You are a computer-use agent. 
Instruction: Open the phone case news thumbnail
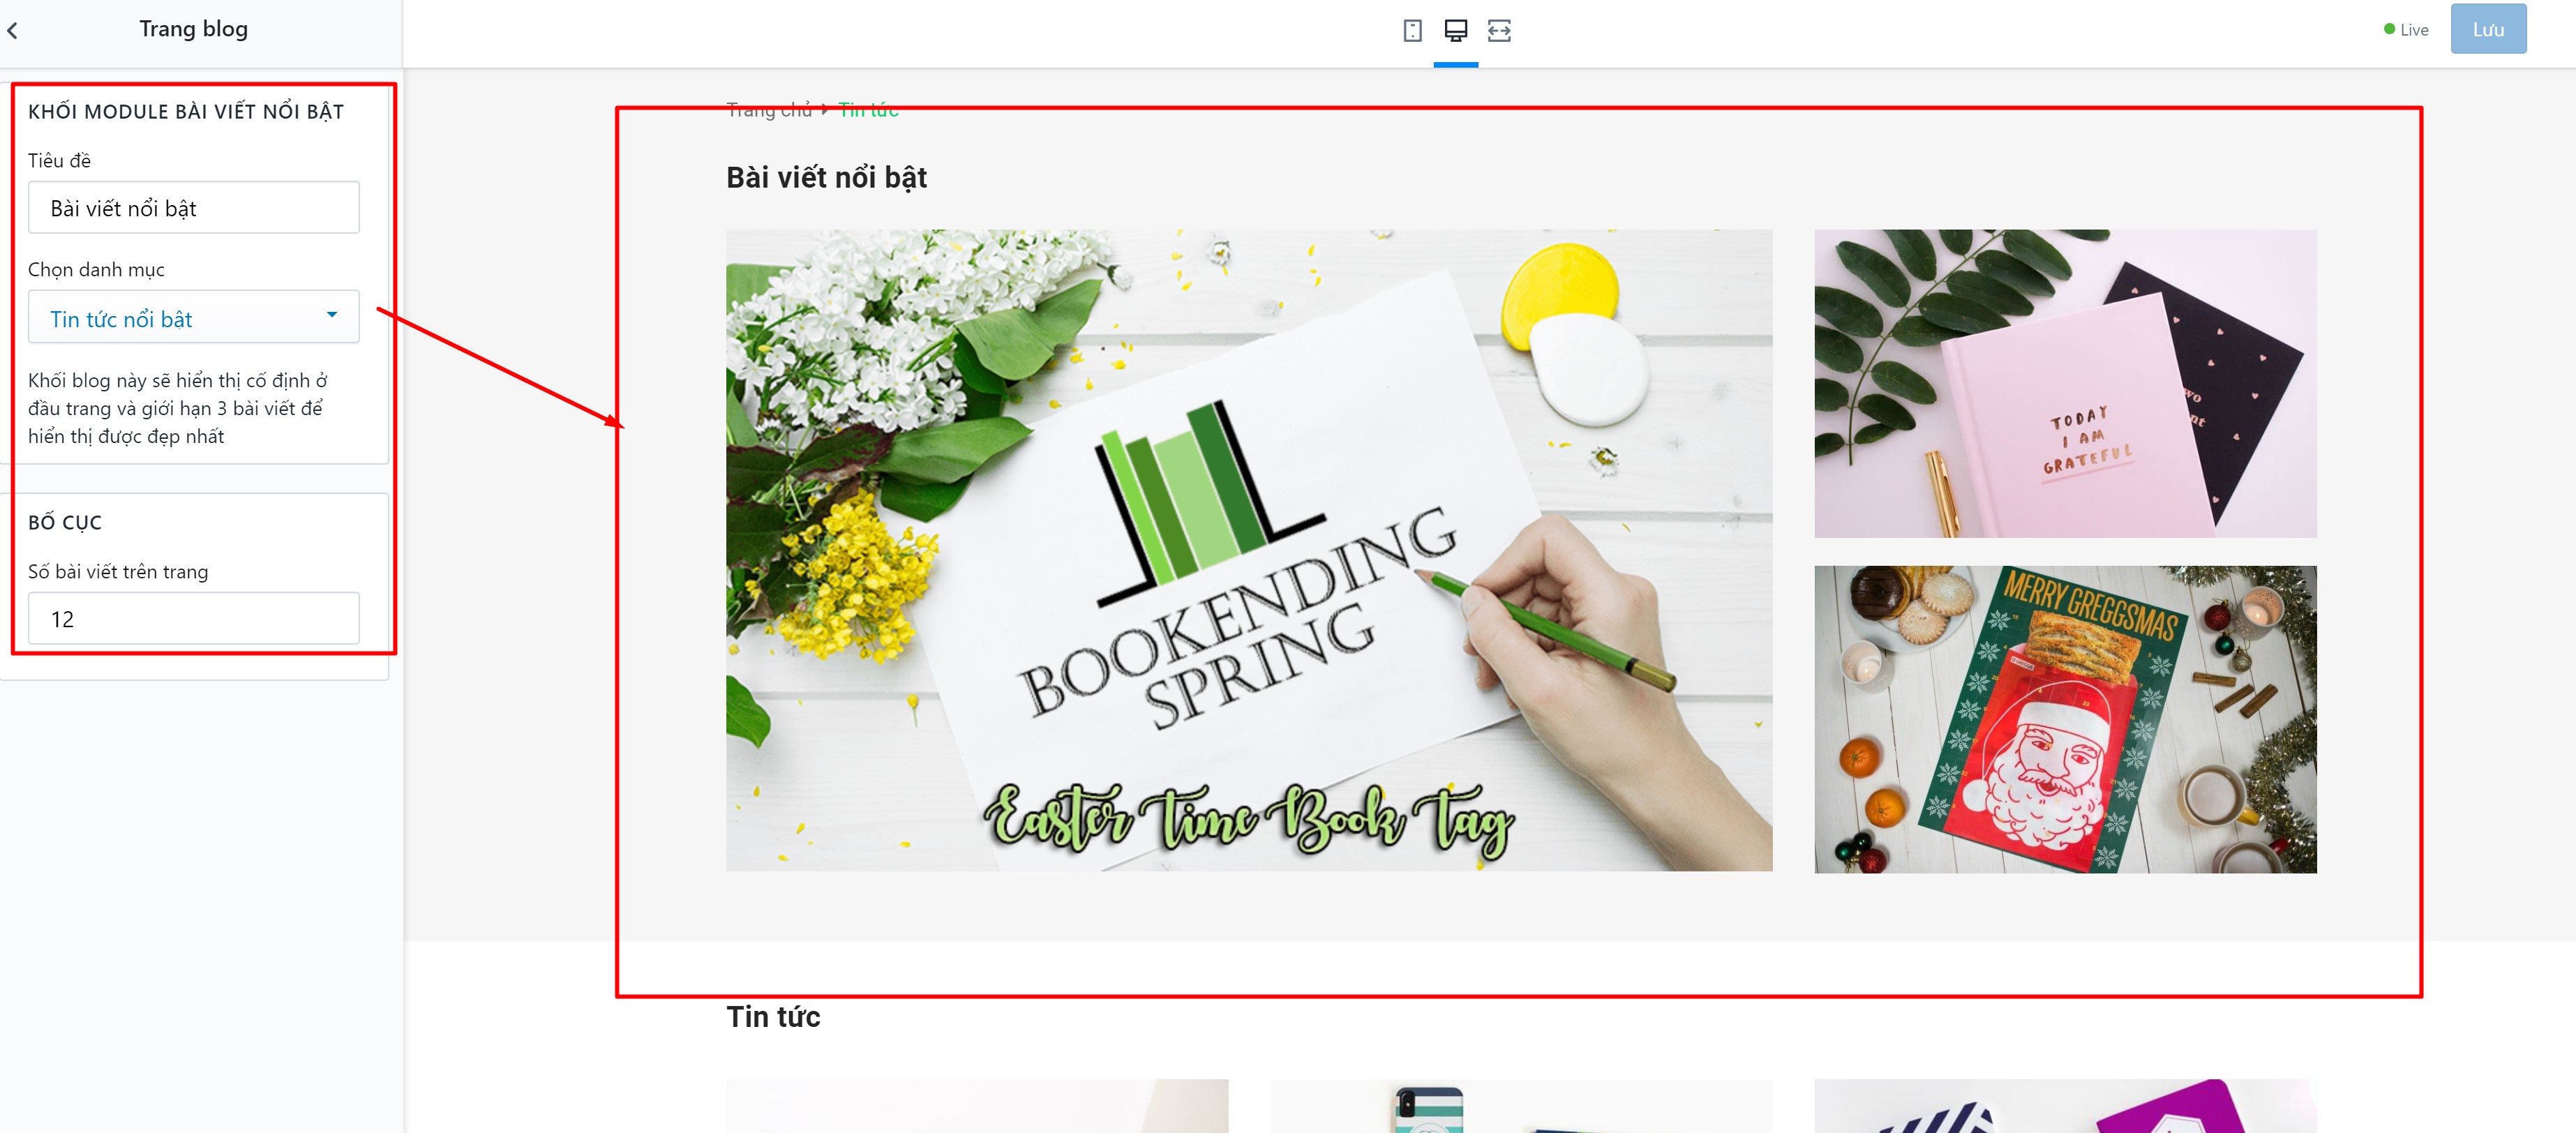coord(1520,1106)
